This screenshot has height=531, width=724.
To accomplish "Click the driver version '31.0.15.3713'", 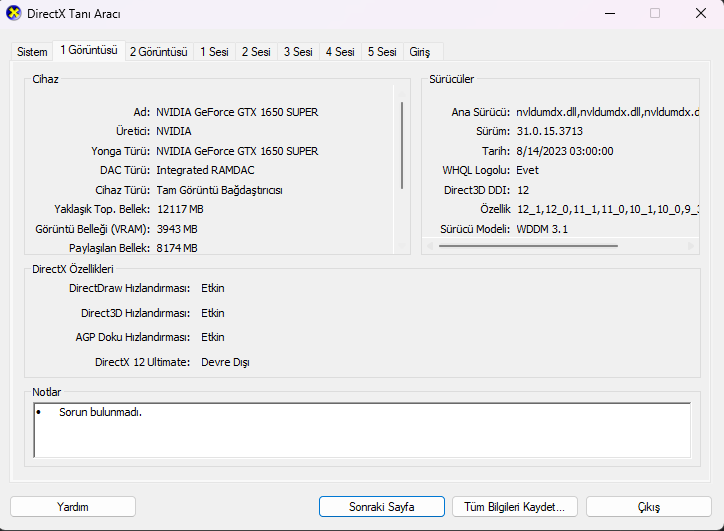I will click(x=549, y=131).
